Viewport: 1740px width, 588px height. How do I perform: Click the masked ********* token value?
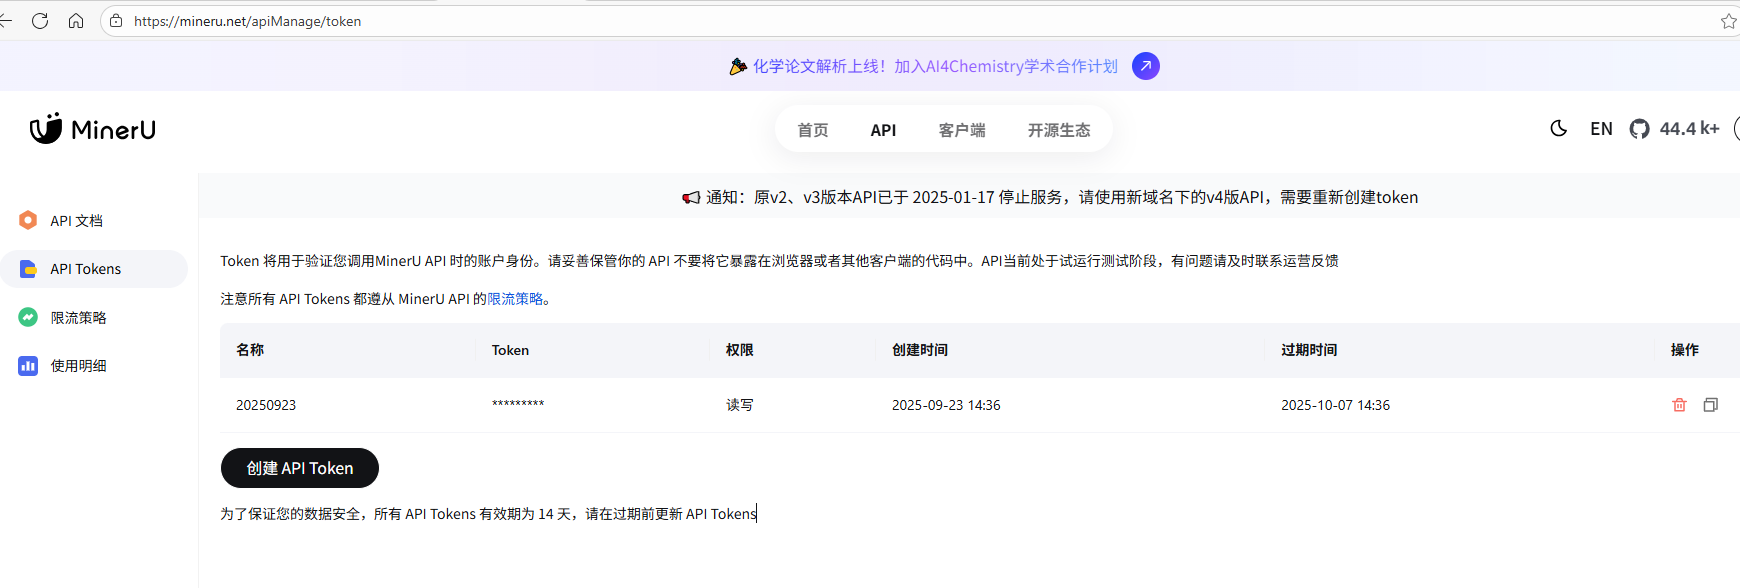[x=518, y=404]
